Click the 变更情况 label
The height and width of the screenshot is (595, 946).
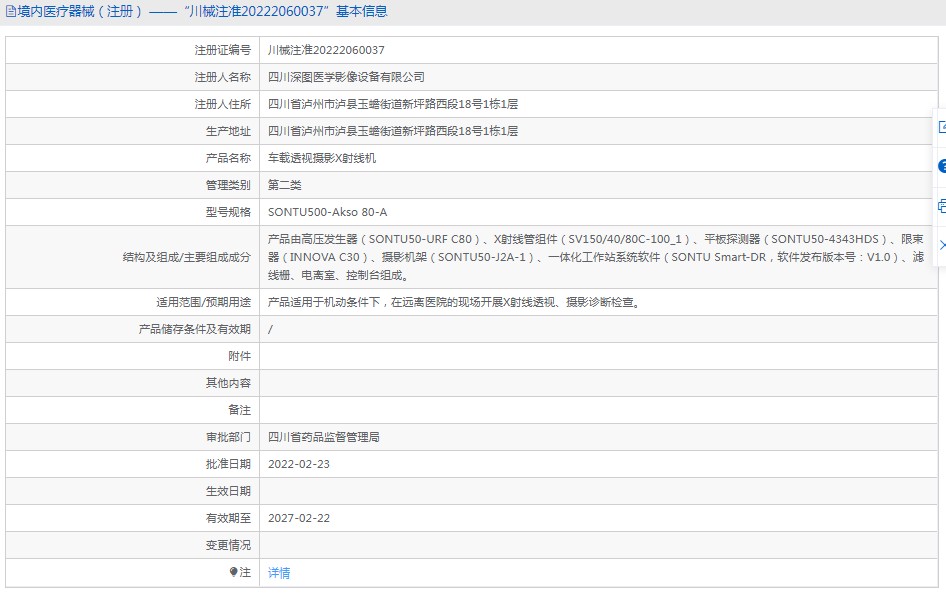click(228, 546)
